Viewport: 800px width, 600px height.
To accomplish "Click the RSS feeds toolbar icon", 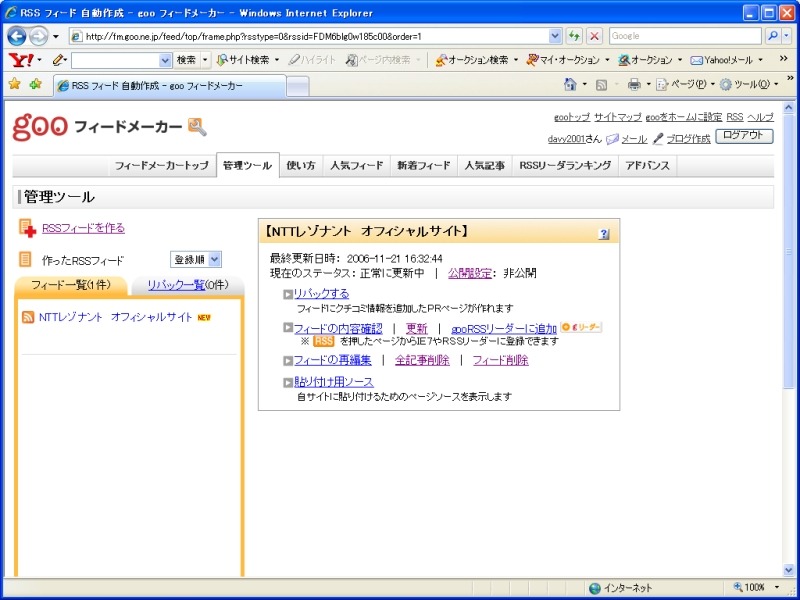I will 602,85.
